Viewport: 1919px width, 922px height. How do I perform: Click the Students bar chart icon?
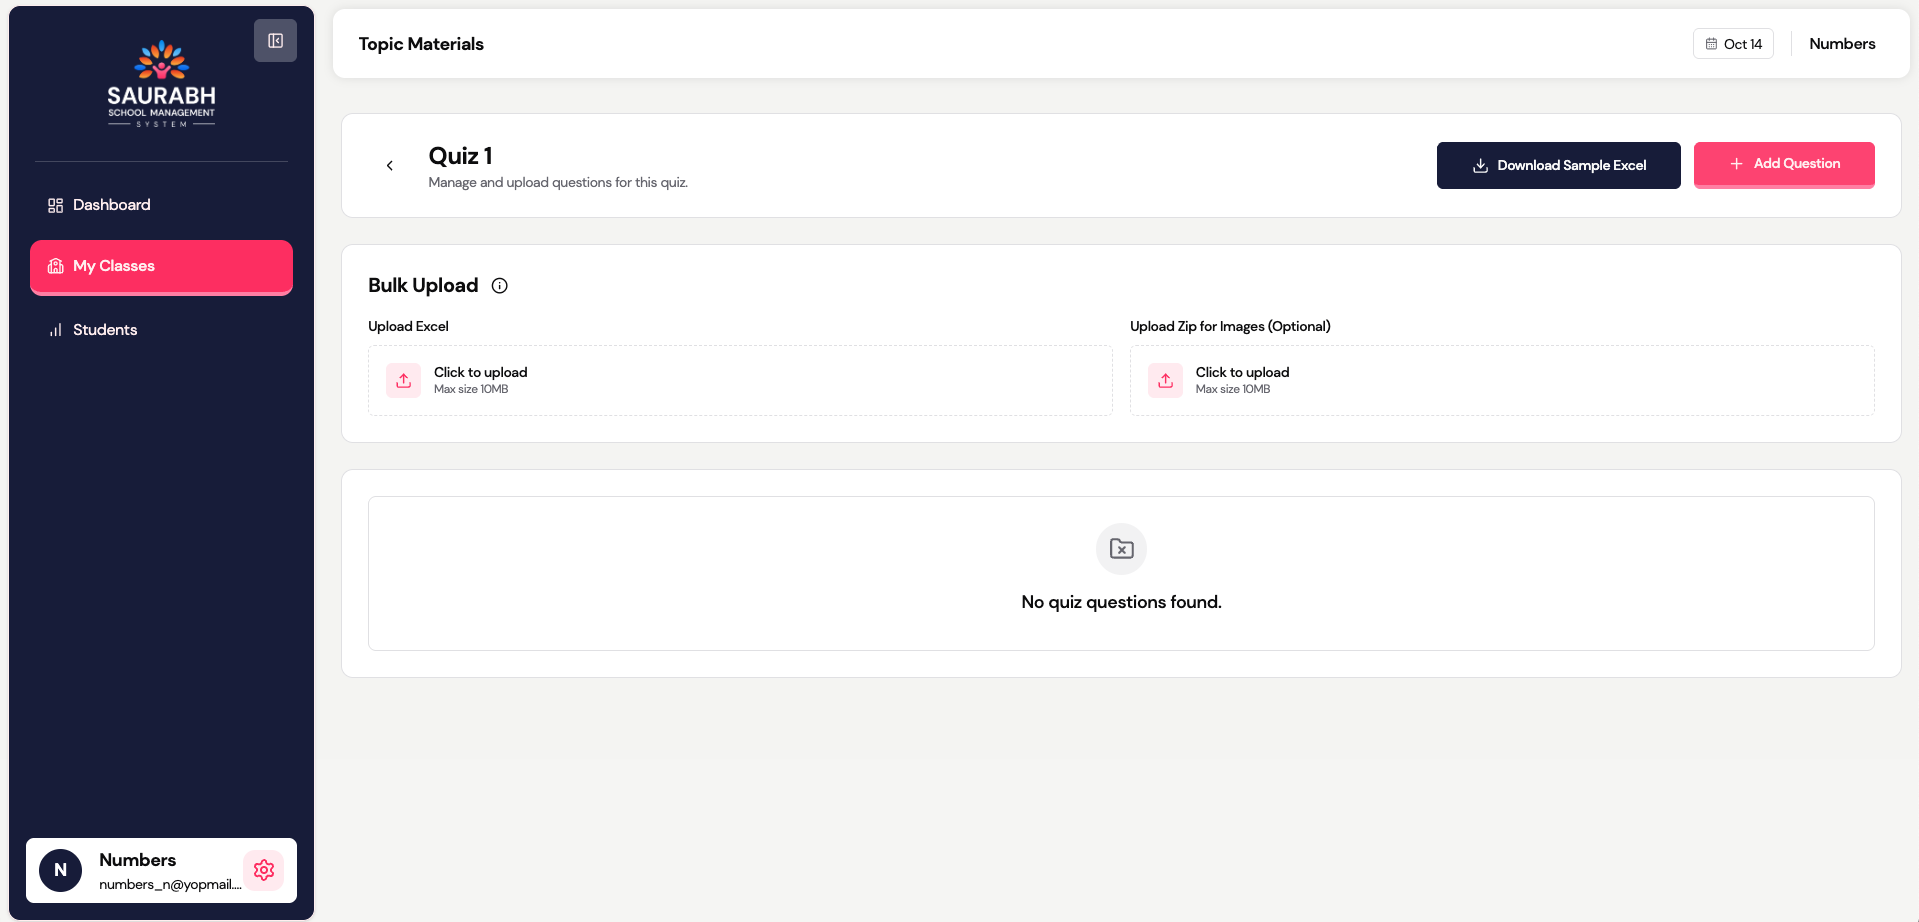tap(56, 330)
